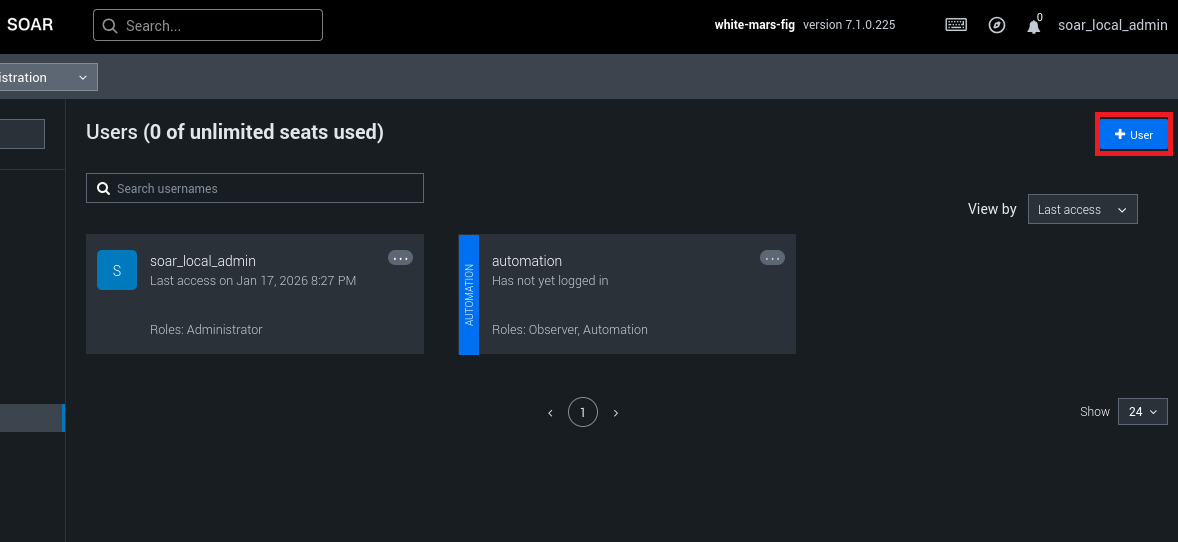Expand the View by Last access dropdown

coord(1082,209)
